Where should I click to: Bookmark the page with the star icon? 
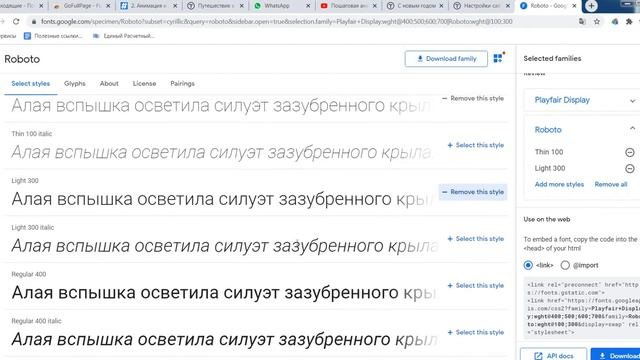tap(597, 22)
